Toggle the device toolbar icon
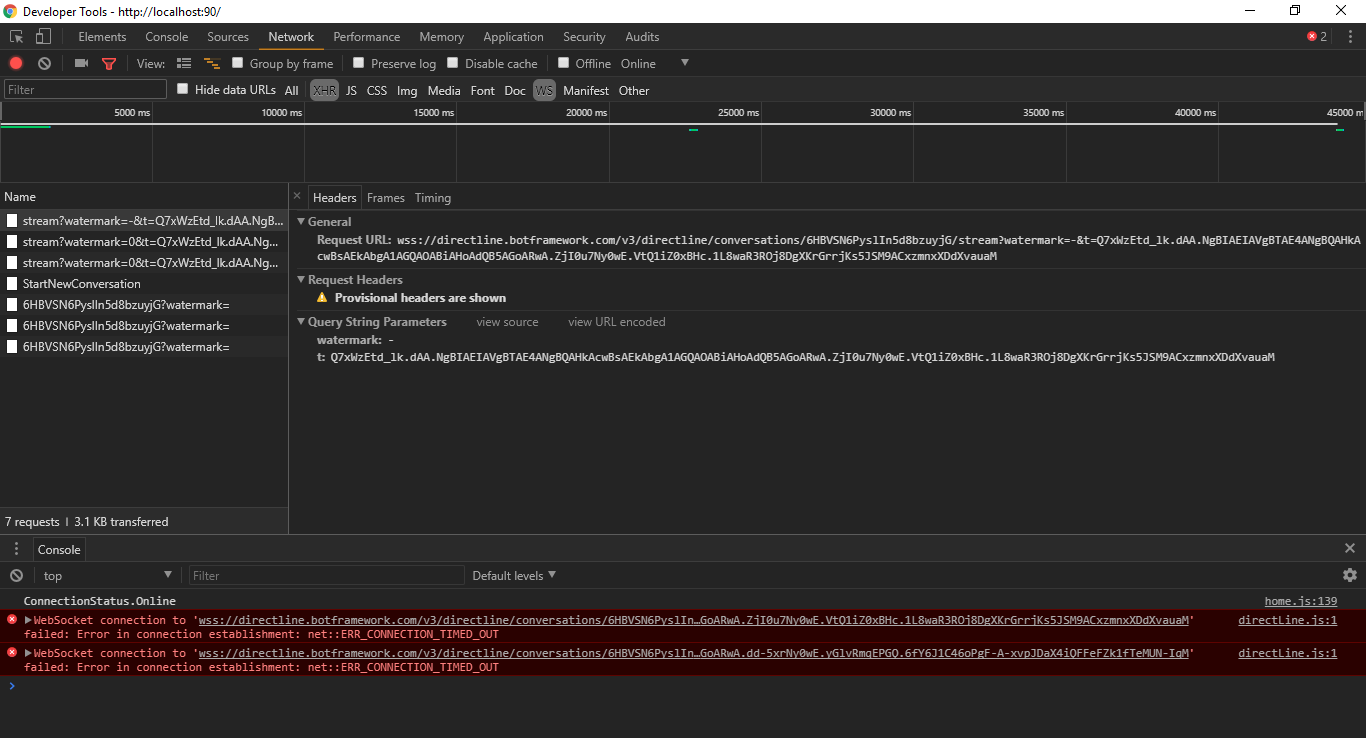The width and height of the screenshot is (1366, 738). (x=41, y=36)
